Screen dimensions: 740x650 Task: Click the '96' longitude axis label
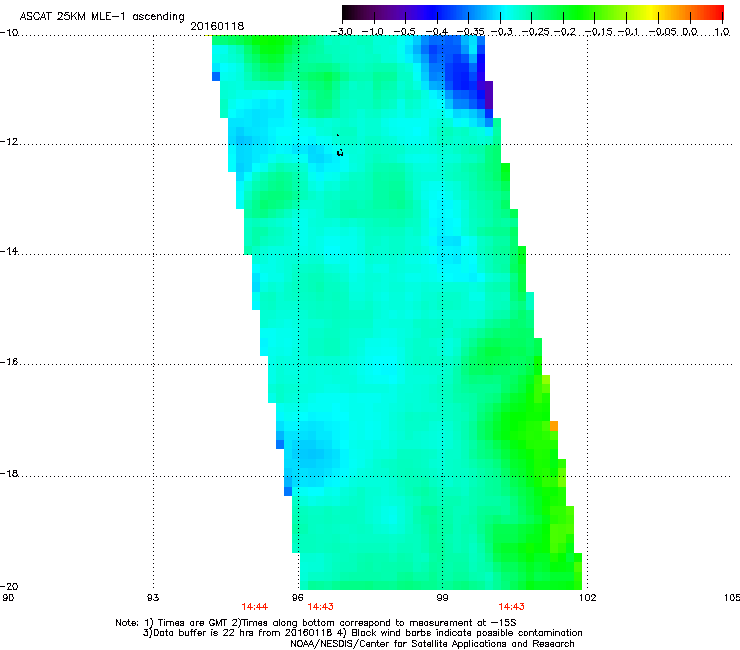click(297, 598)
